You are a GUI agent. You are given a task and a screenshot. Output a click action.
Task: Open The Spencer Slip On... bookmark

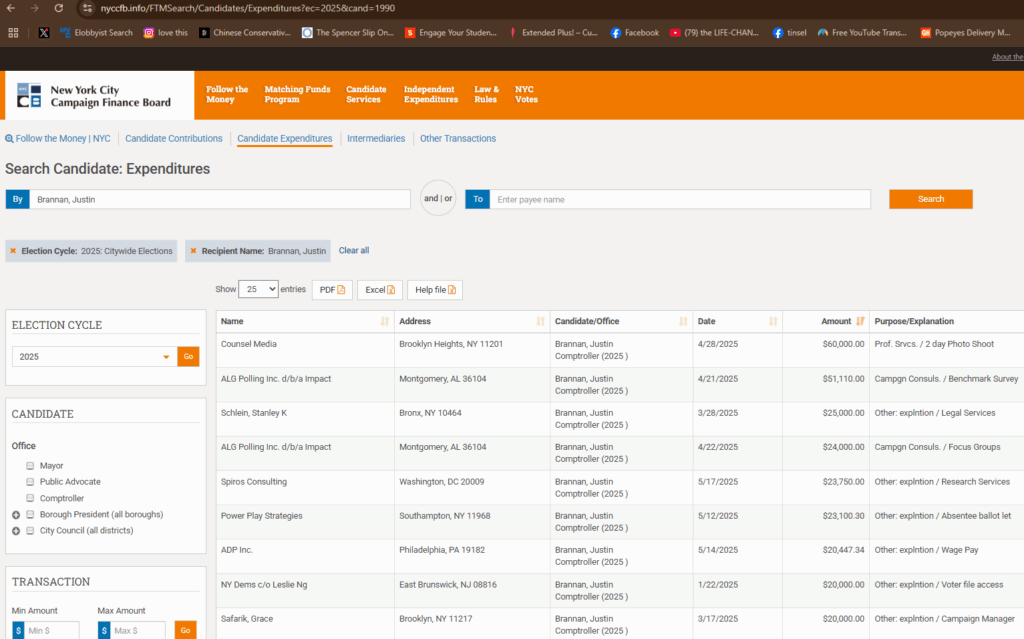[x=348, y=33]
